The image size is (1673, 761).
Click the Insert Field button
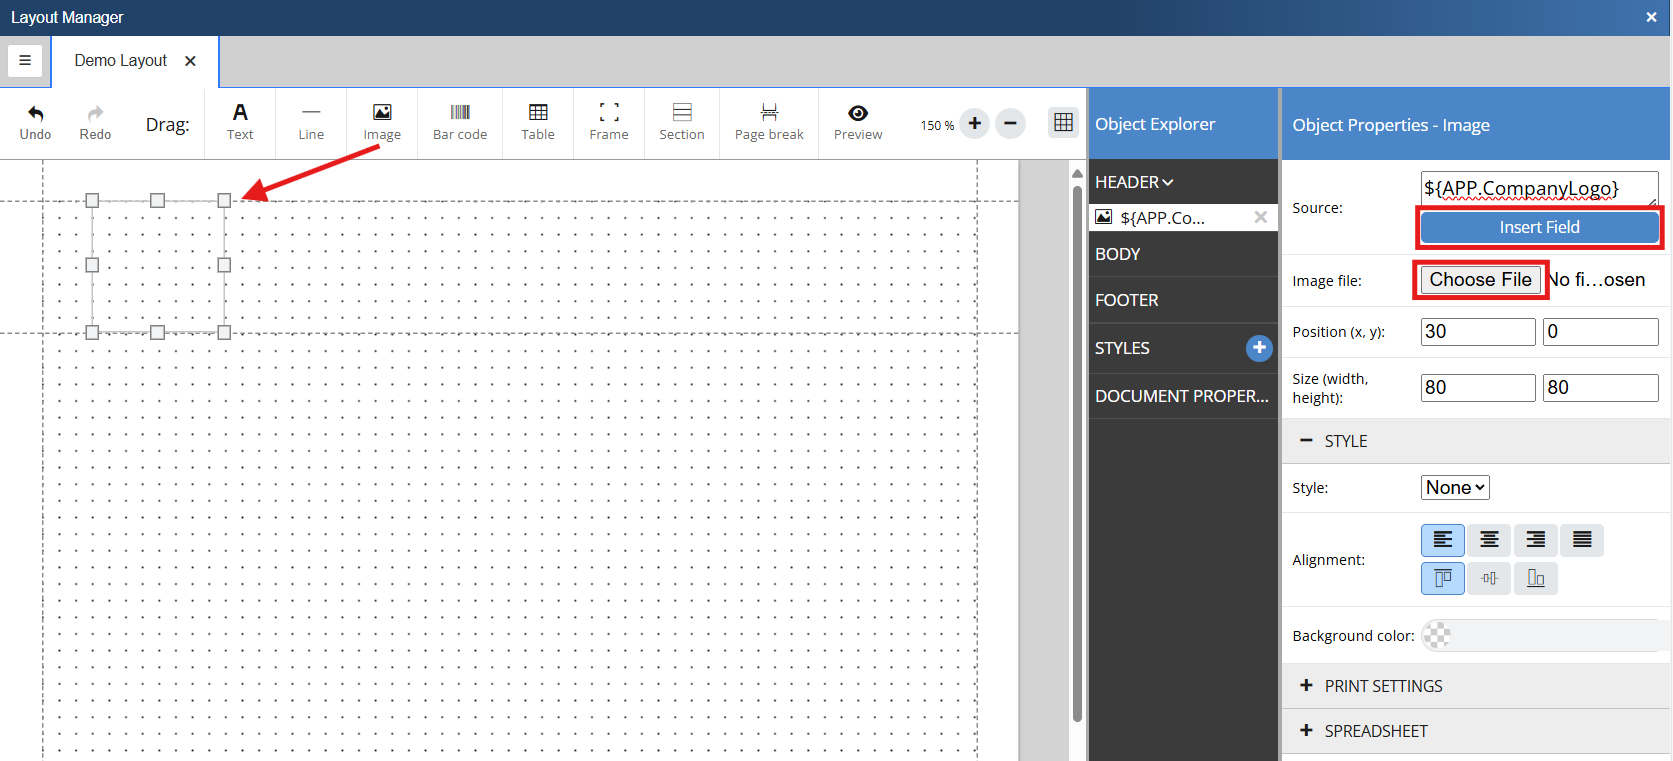1539,228
